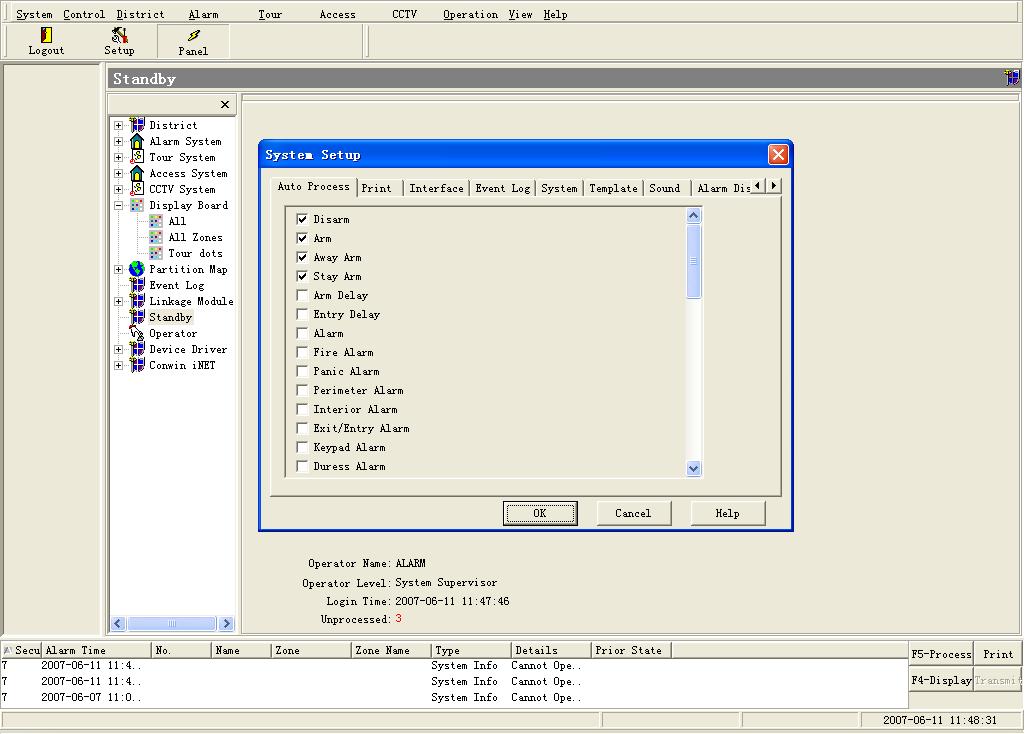Close the System Setup dialog

point(777,154)
